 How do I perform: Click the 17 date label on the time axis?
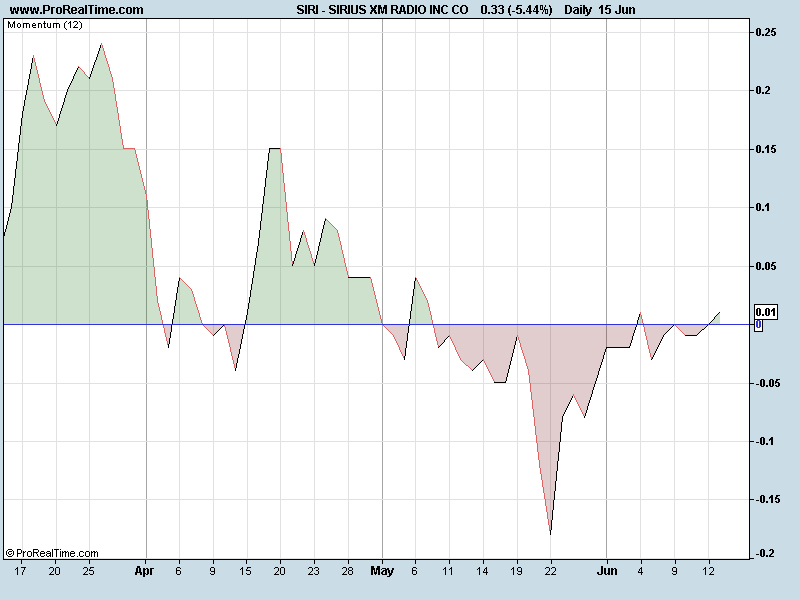coord(20,571)
